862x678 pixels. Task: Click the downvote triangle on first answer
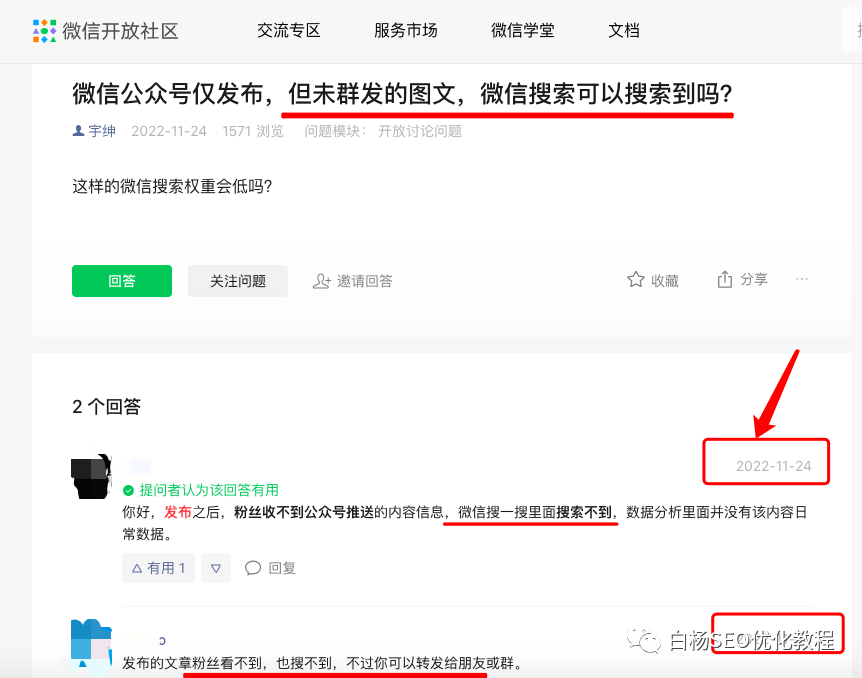(216, 568)
